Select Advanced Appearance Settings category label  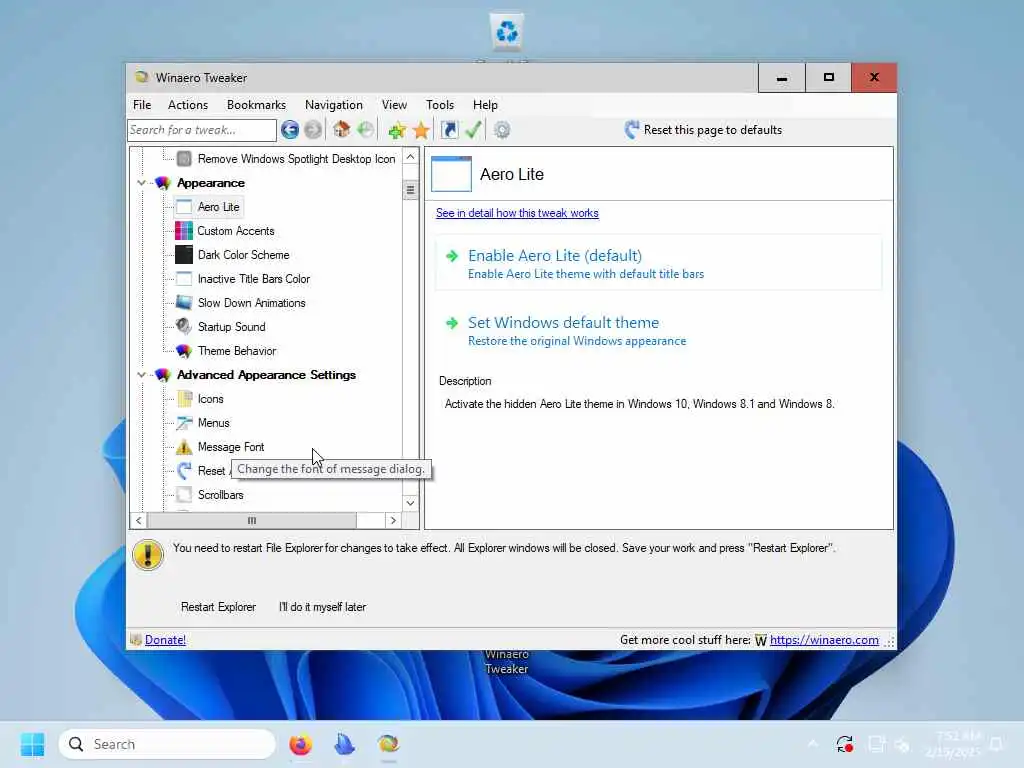(266, 375)
